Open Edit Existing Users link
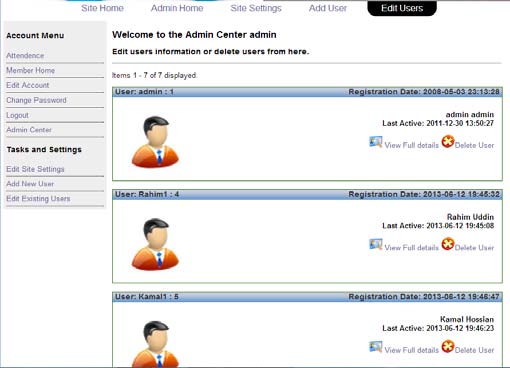510x368 pixels. (x=38, y=199)
